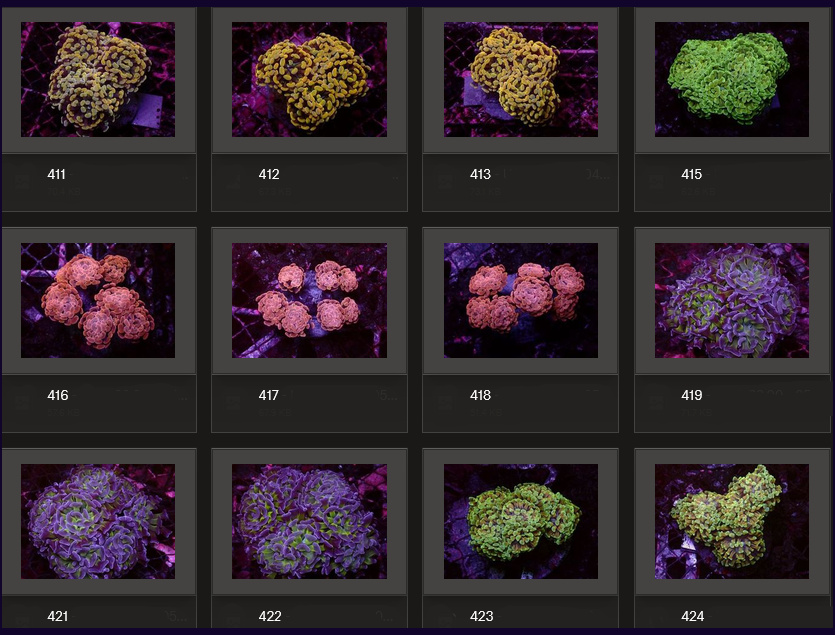Select the file name label "415"
This screenshot has width=835, height=635.
(692, 174)
